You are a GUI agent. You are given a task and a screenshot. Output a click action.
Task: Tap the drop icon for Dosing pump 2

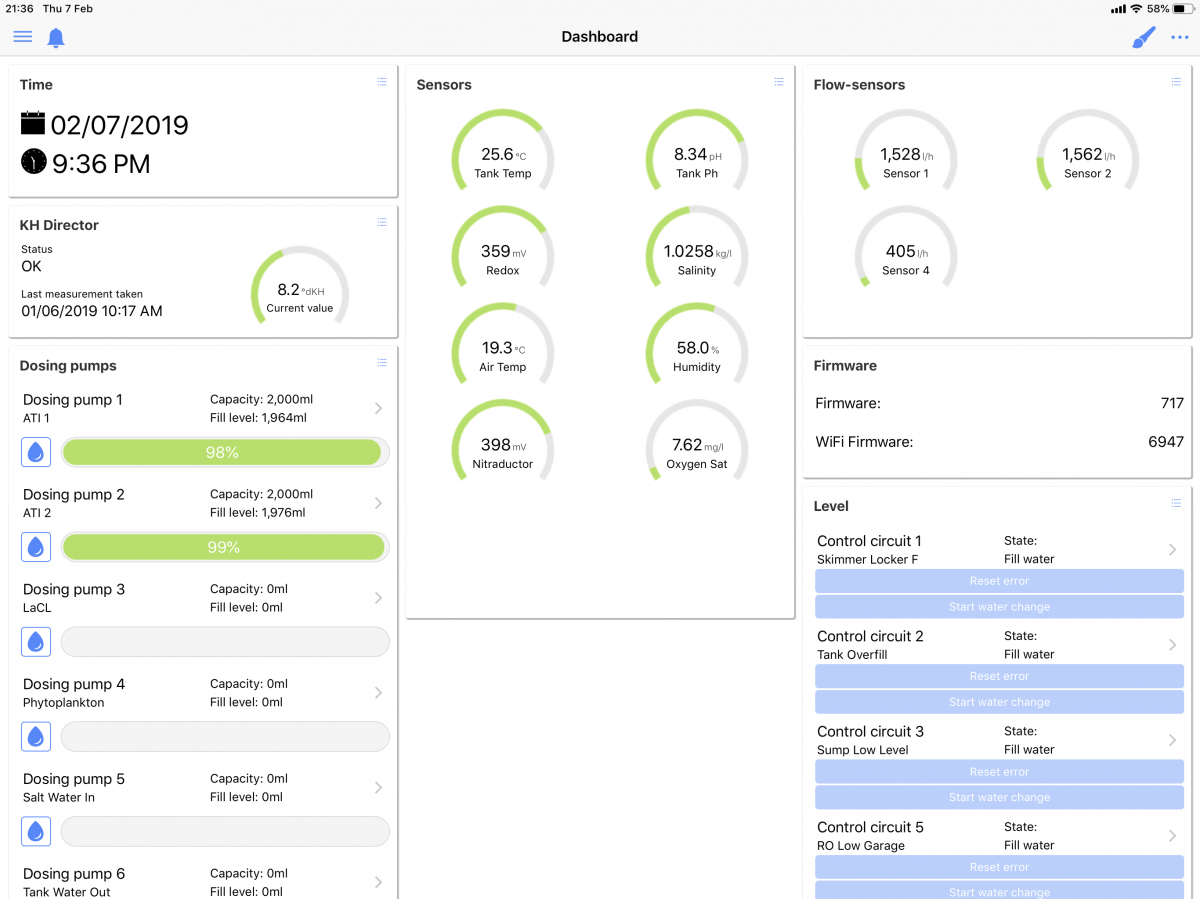click(x=36, y=547)
